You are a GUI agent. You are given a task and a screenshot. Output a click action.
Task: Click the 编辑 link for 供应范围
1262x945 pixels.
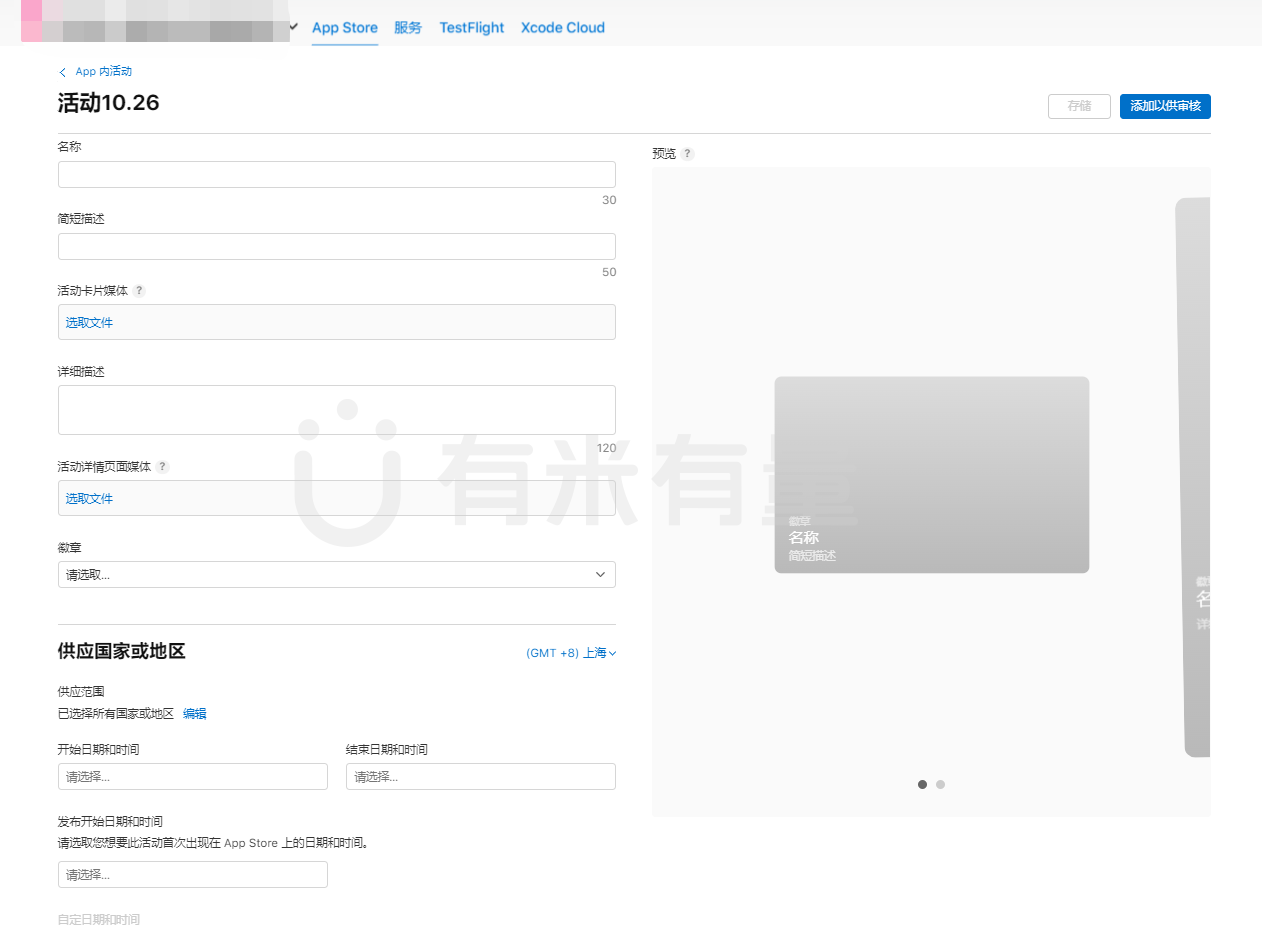[x=195, y=714]
